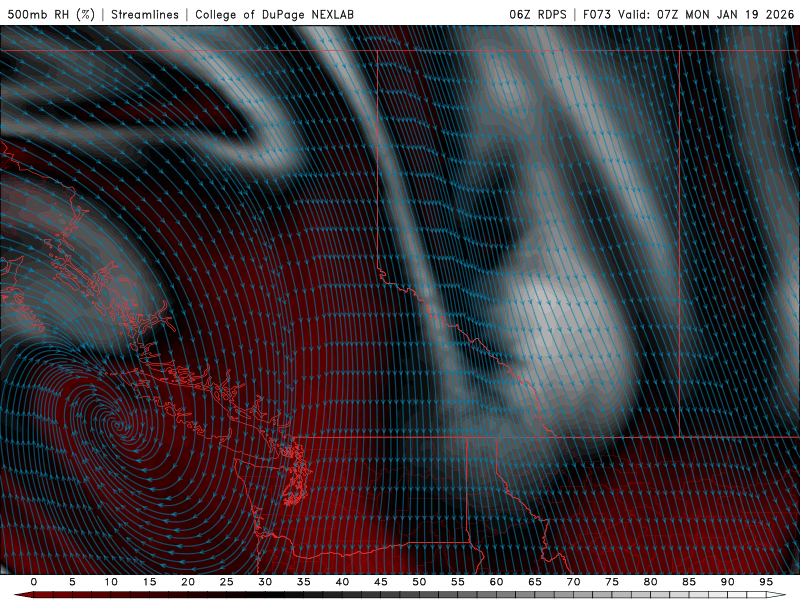
Task: Click the '35' label on the color scale
Action: coord(304,582)
